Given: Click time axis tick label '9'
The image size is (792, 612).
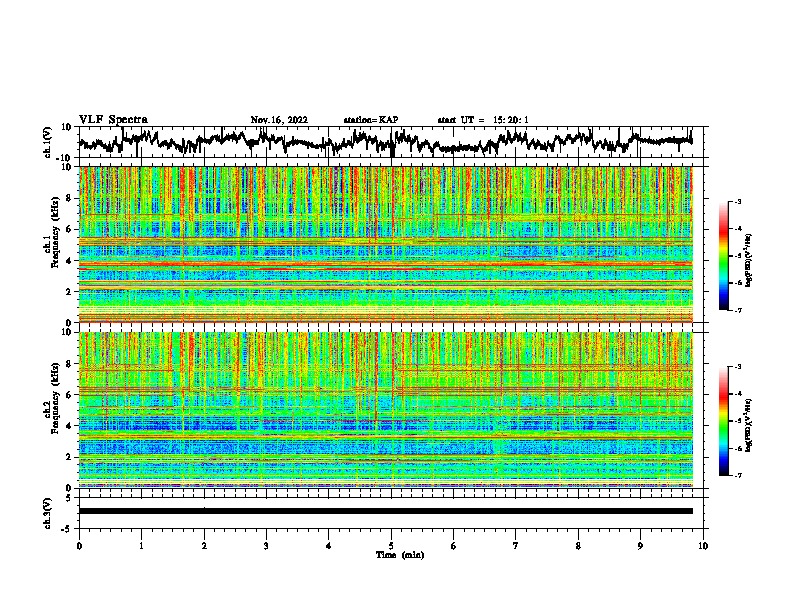Looking at the screenshot, I should click(x=640, y=546).
